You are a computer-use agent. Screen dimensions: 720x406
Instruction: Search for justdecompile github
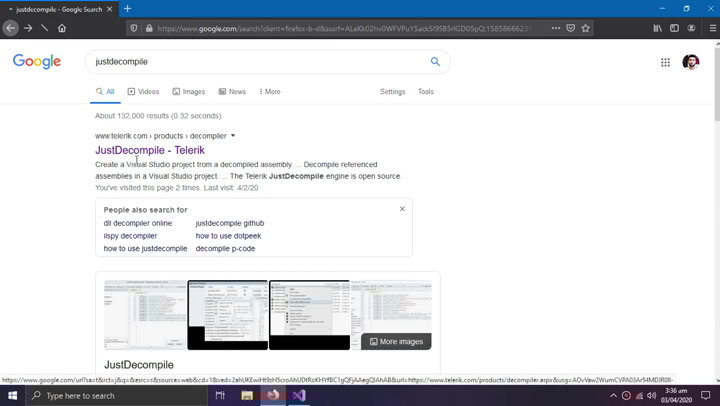pos(230,223)
